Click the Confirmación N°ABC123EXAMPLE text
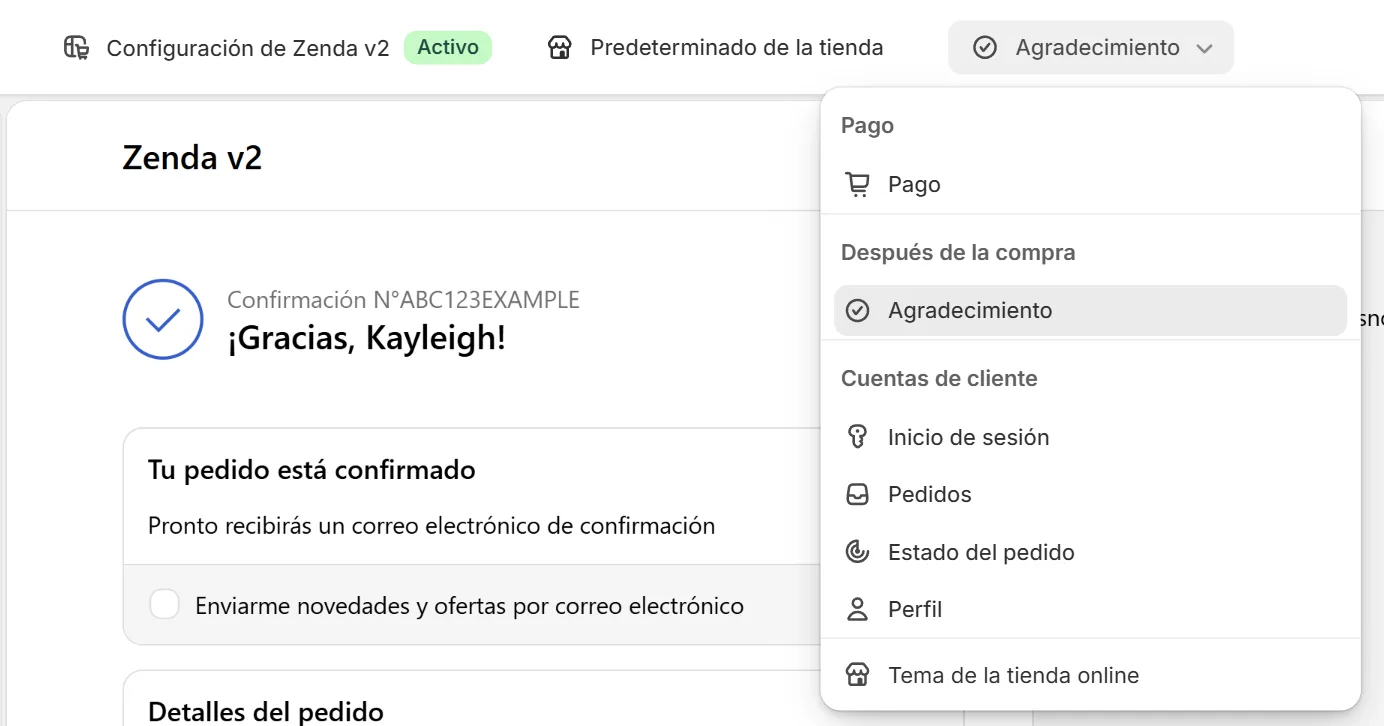Image resolution: width=1384 pixels, height=726 pixels. pos(403,299)
